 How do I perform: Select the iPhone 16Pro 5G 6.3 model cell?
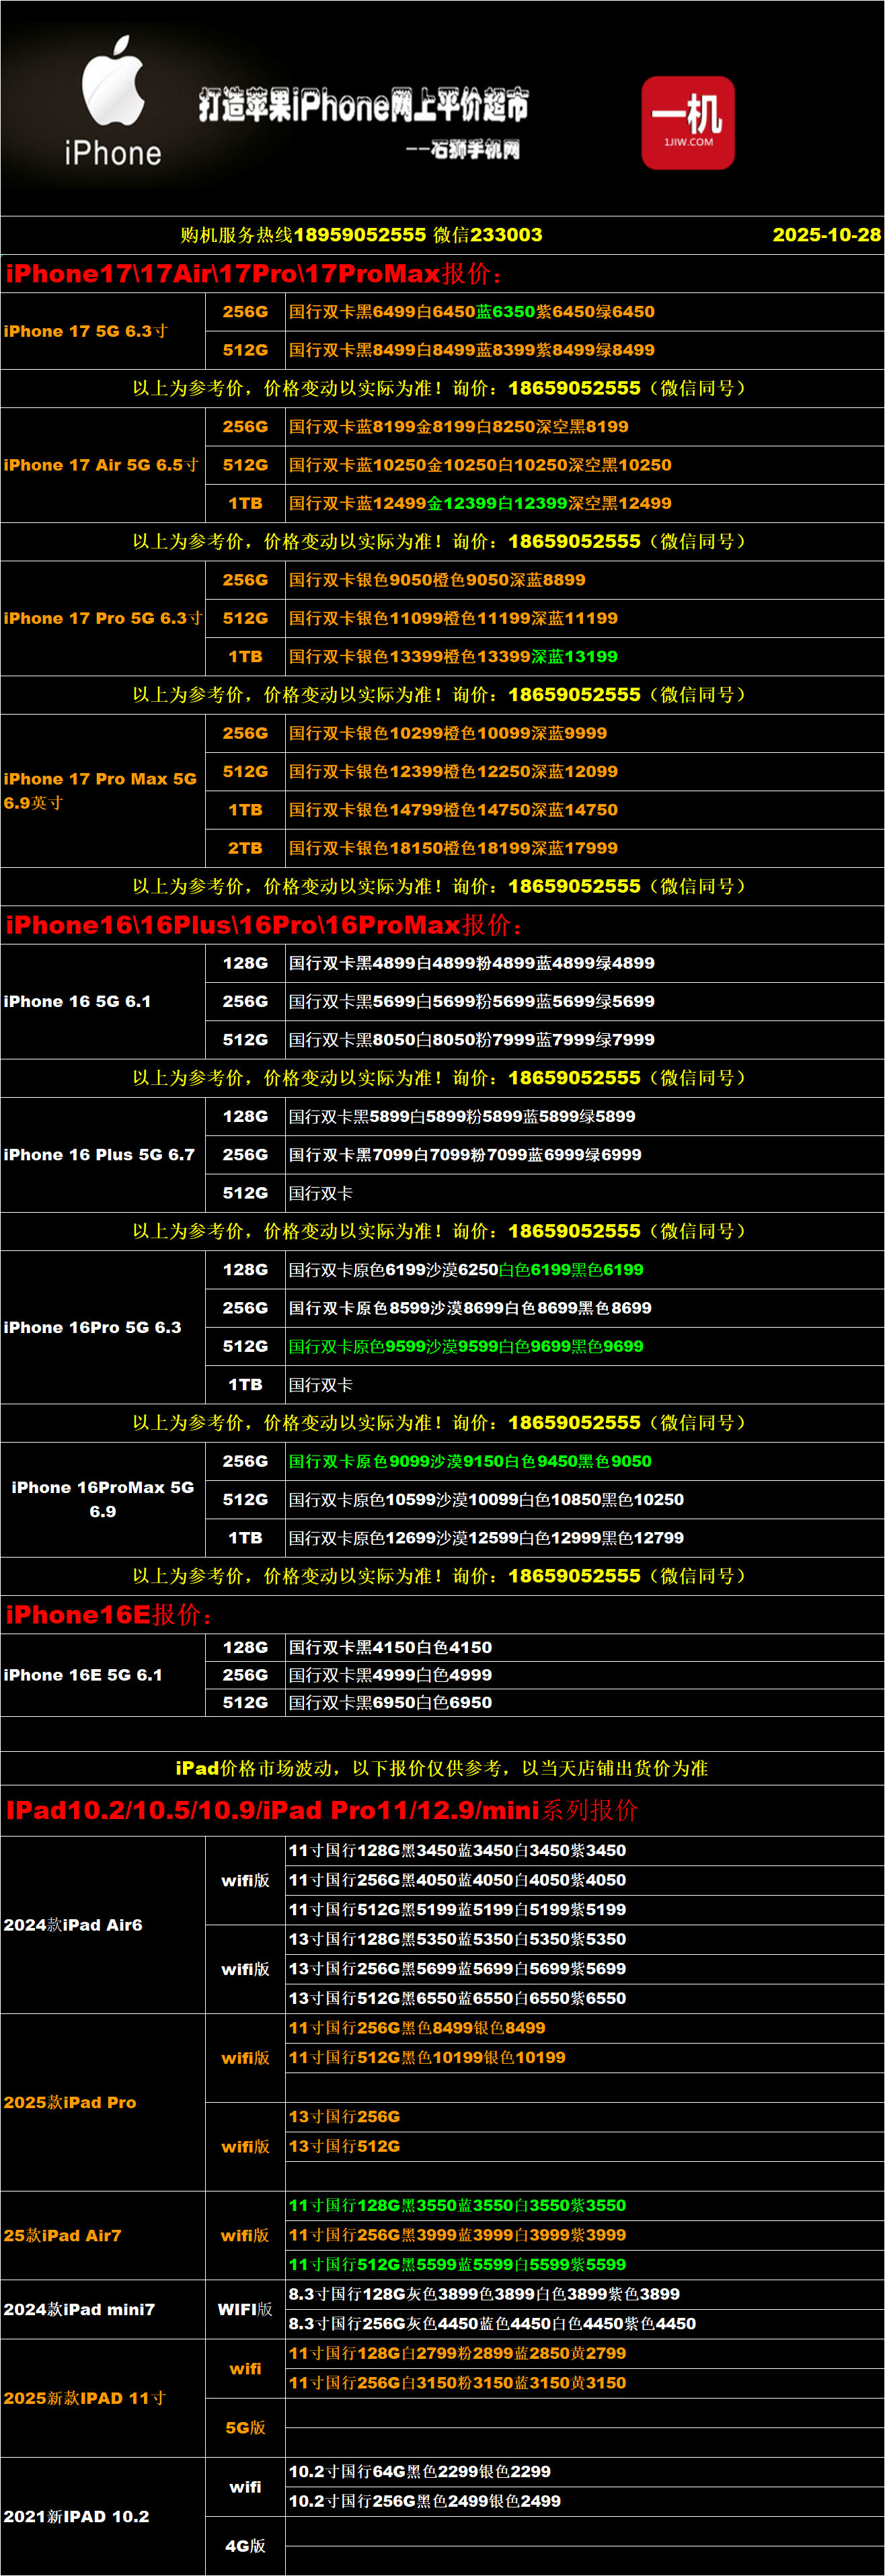coord(93,1327)
